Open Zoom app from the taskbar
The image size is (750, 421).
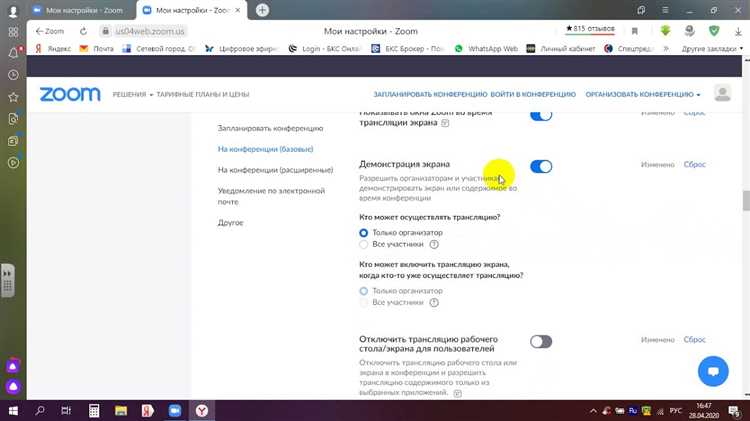pyautogui.click(x=175, y=410)
